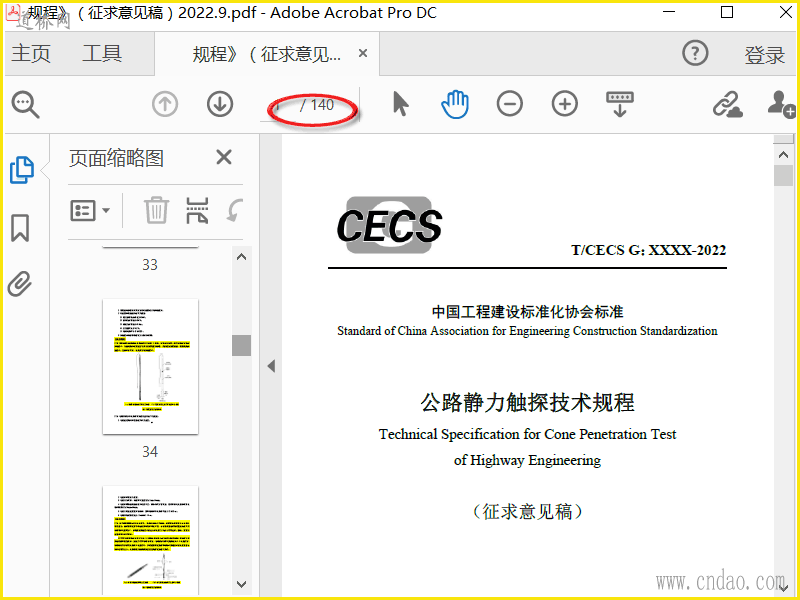Close the document tab with ×
This screenshot has height=600, width=800.
point(363,53)
